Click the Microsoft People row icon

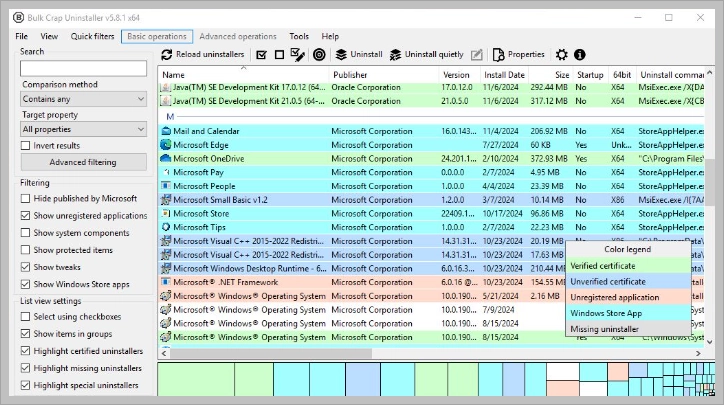click(x=166, y=186)
